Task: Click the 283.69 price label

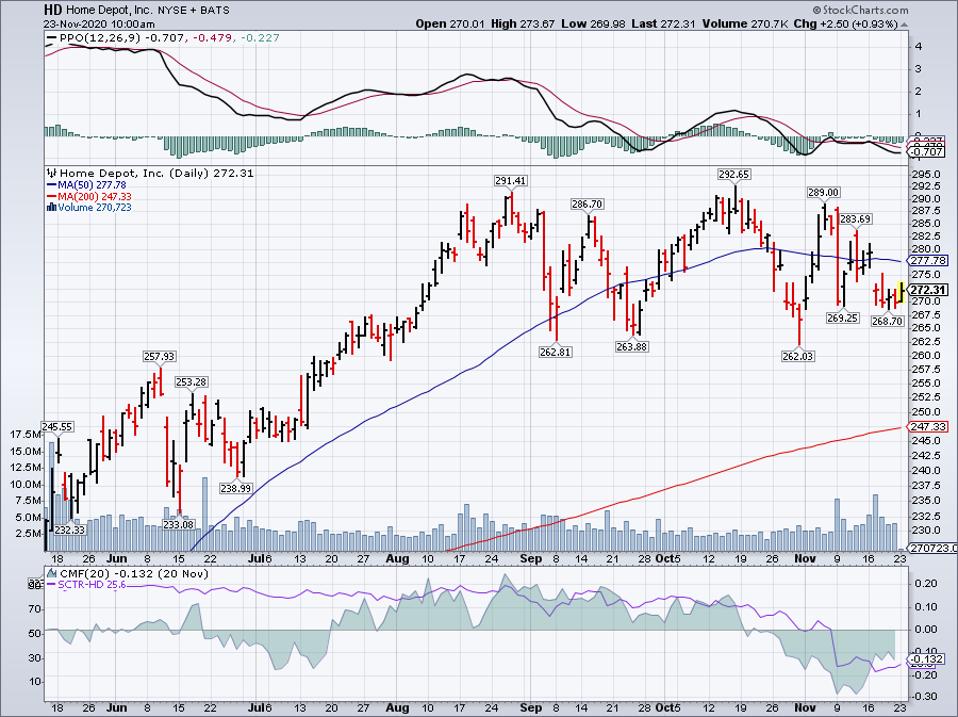Action: tap(856, 219)
